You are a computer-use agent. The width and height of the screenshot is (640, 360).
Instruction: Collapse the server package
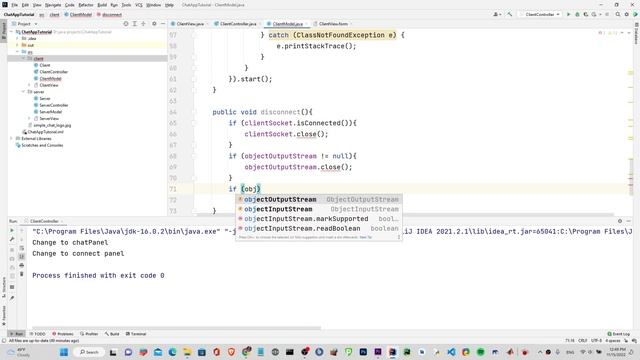pyautogui.click(x=23, y=92)
